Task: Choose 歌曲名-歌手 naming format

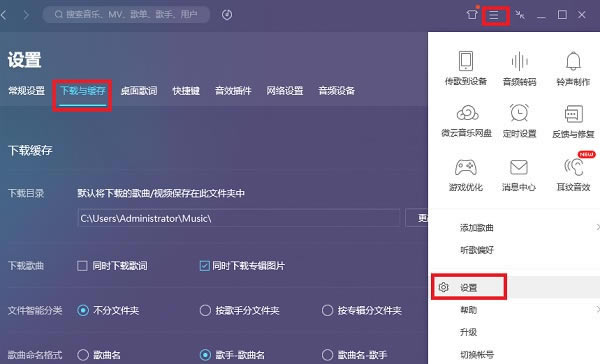Action: pos(328,355)
